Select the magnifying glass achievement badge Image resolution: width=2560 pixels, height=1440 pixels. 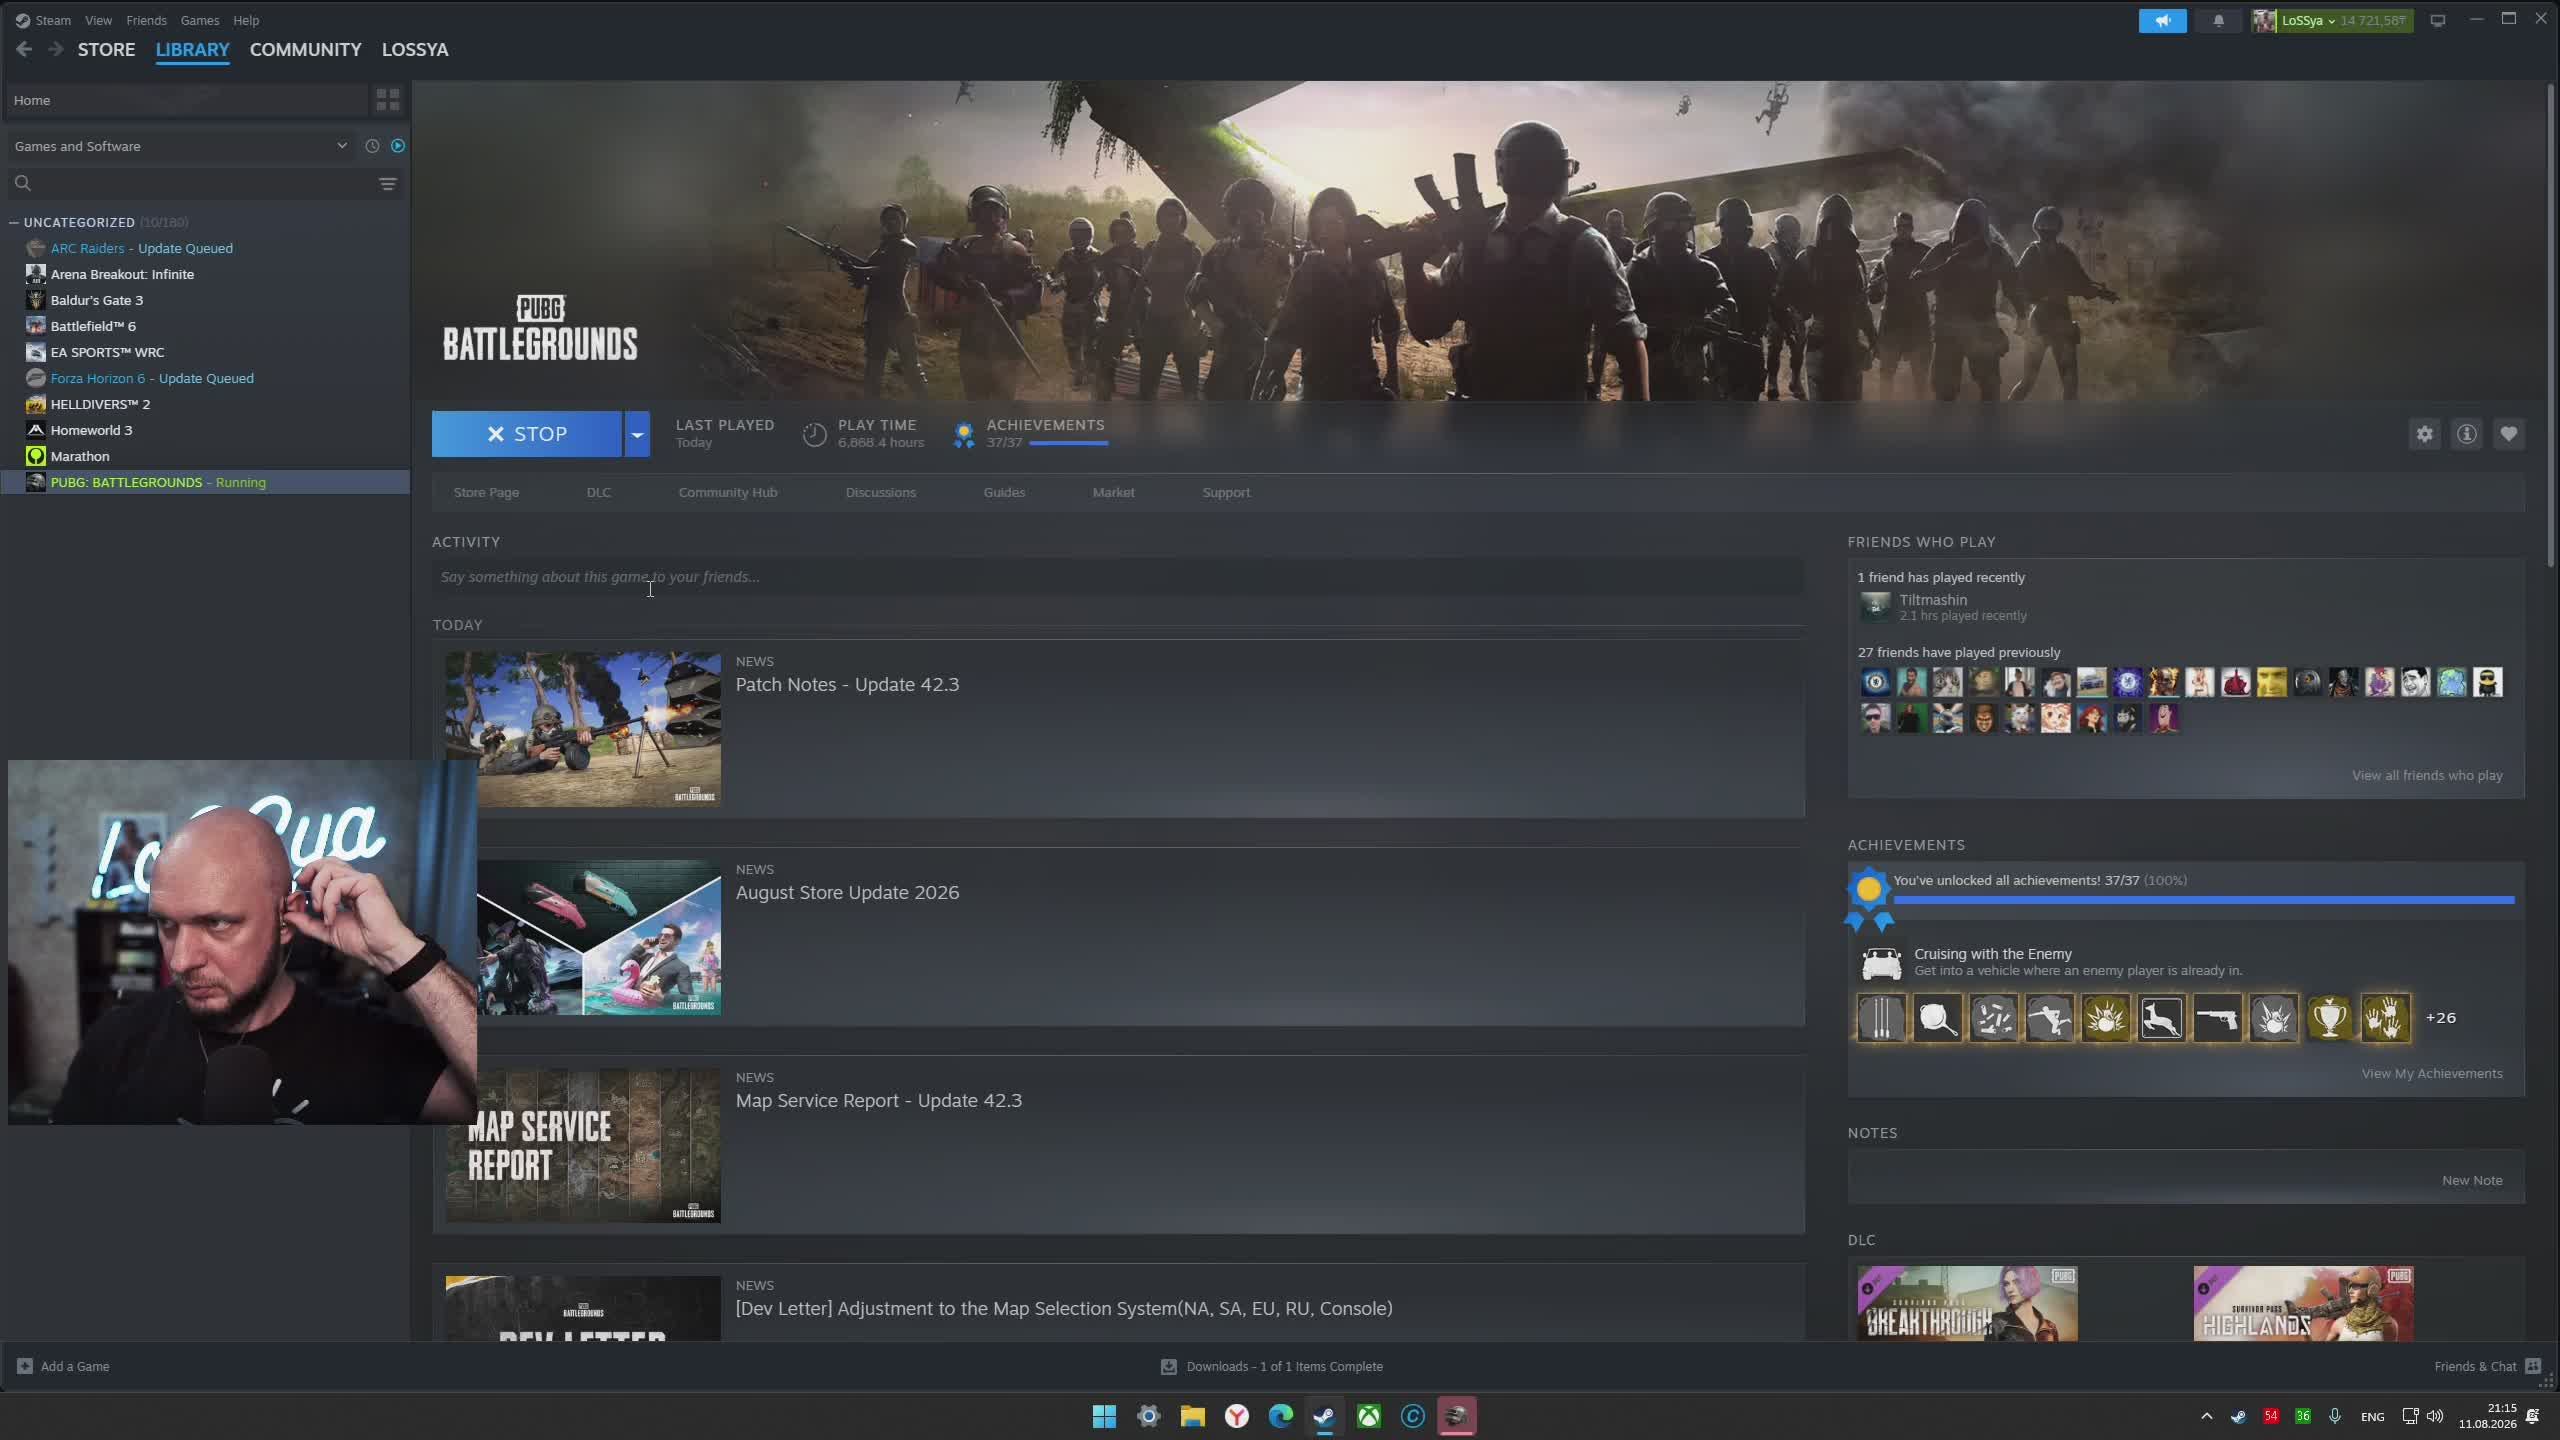click(1937, 1018)
